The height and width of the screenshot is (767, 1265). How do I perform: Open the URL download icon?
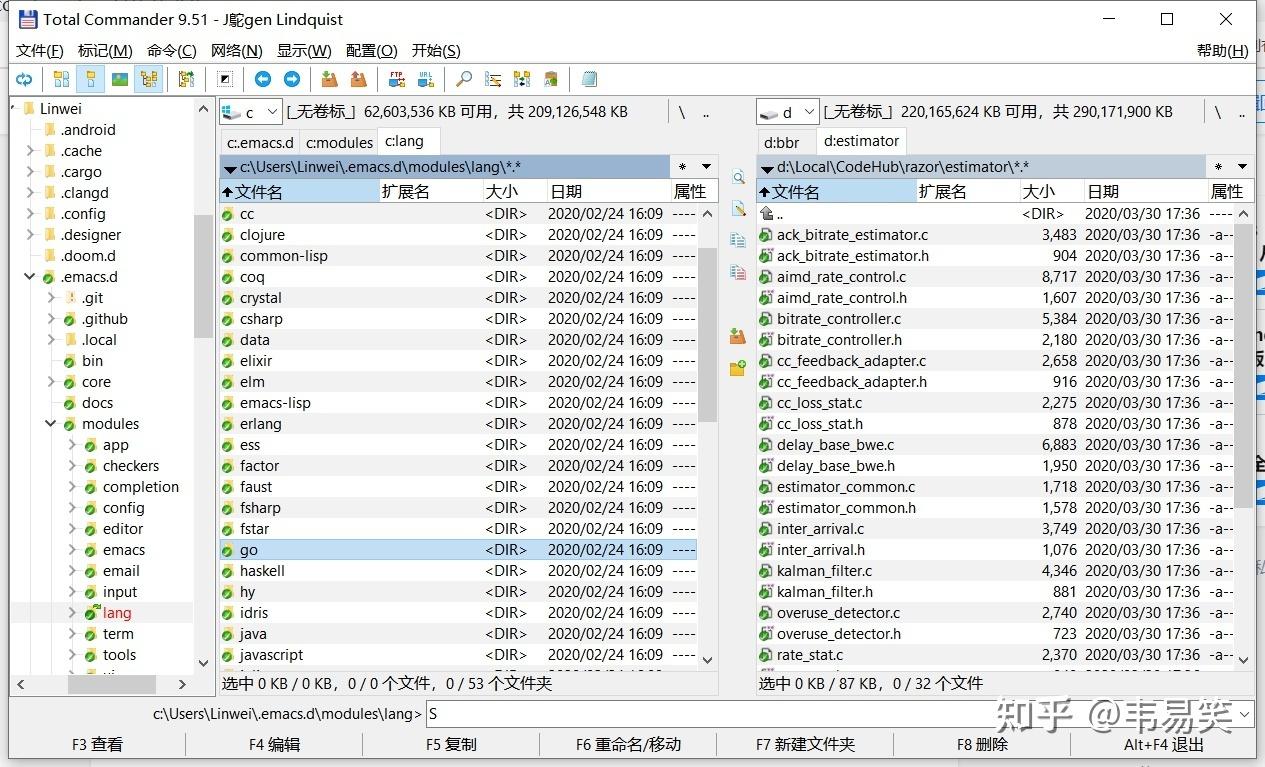pos(426,79)
